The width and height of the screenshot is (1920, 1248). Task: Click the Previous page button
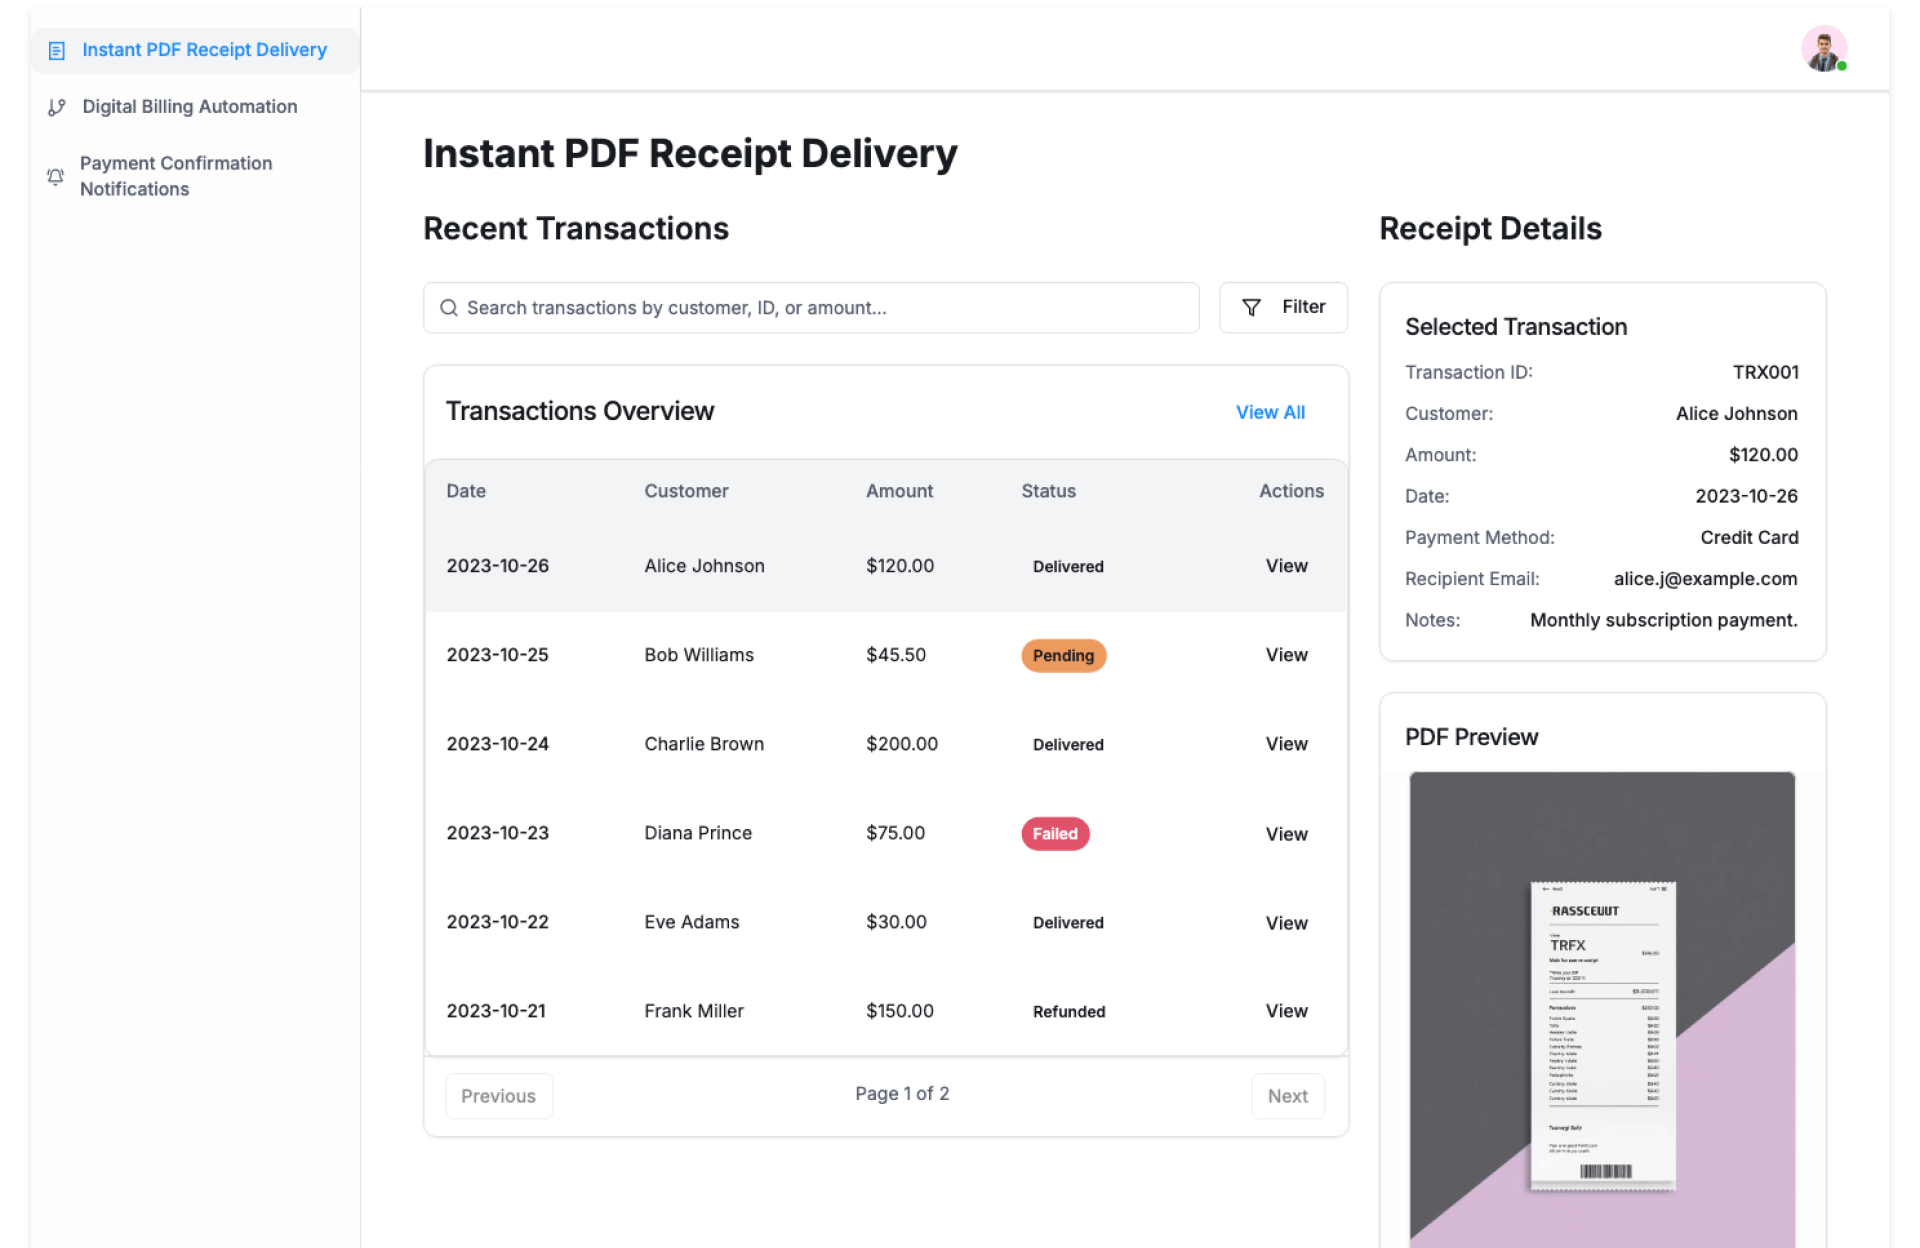pos(498,1096)
